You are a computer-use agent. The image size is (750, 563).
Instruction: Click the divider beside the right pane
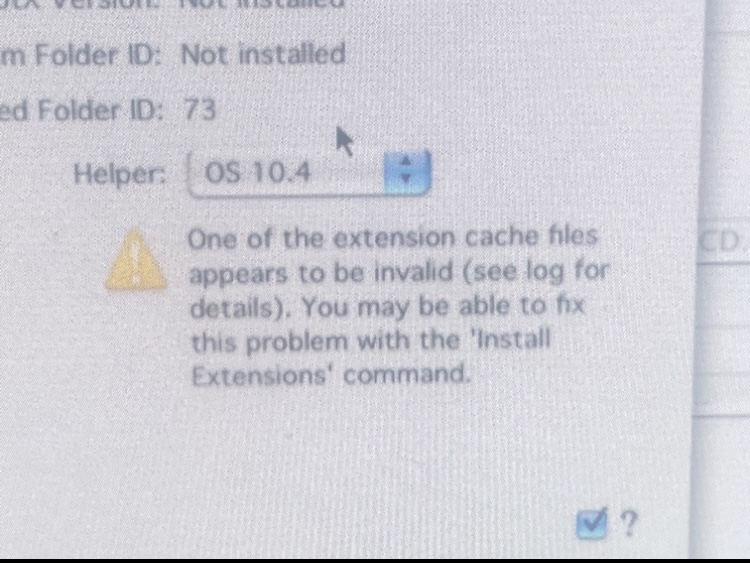699,277
